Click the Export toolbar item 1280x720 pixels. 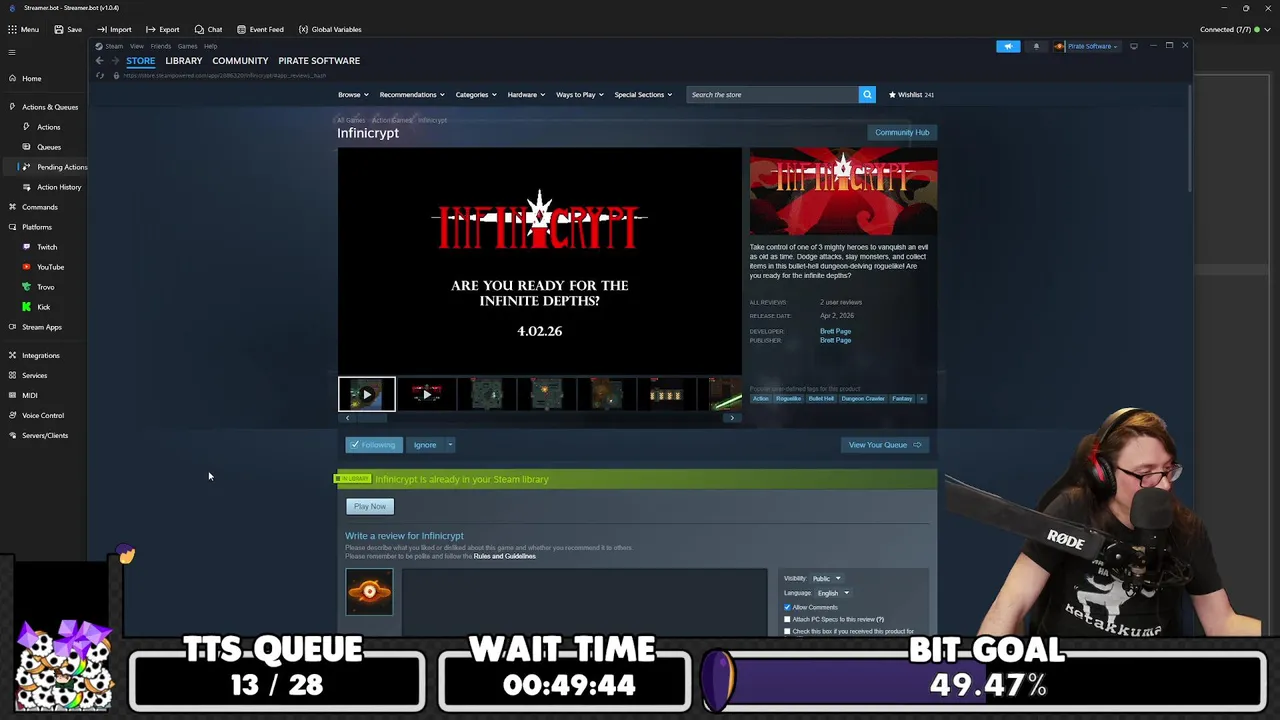pyautogui.click(x=163, y=29)
